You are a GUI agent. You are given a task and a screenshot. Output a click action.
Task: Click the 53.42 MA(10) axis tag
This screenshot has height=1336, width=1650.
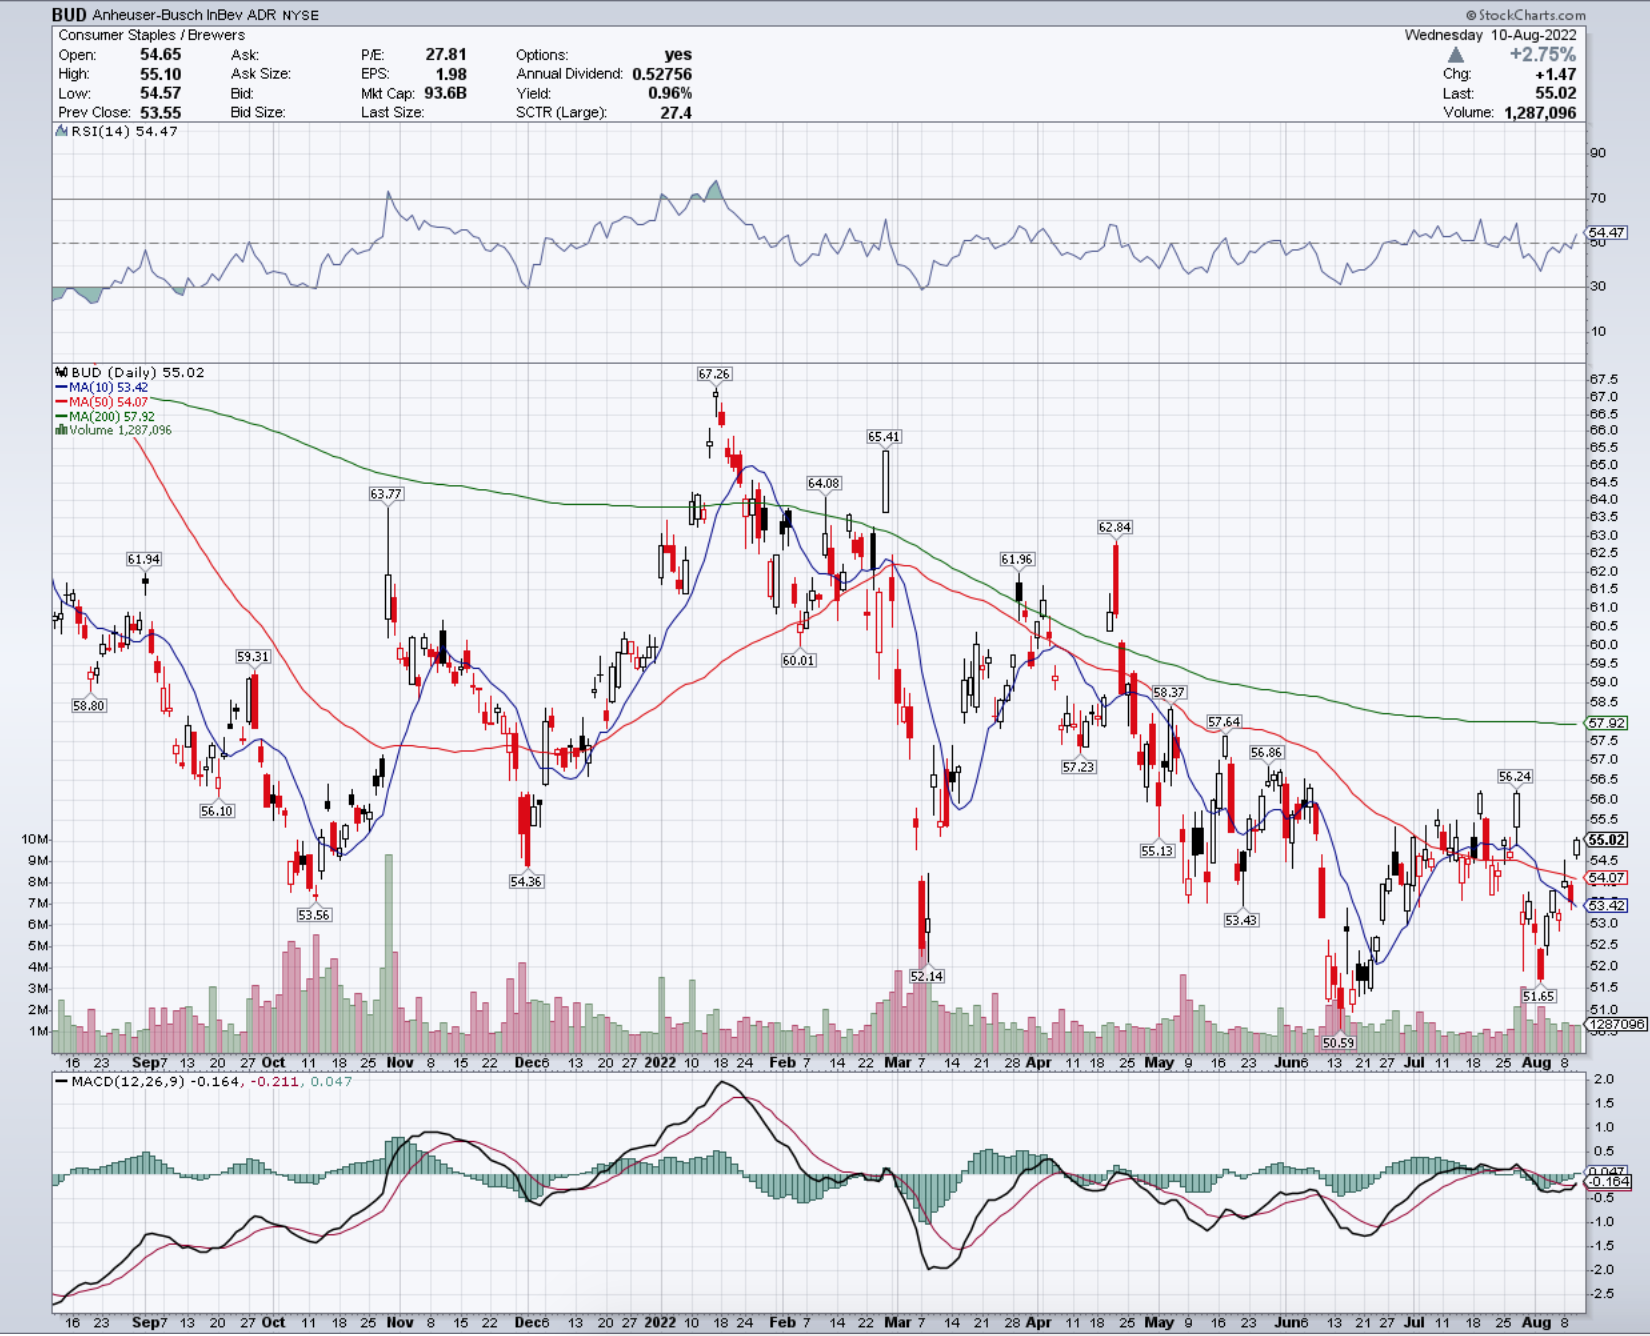coord(1607,905)
